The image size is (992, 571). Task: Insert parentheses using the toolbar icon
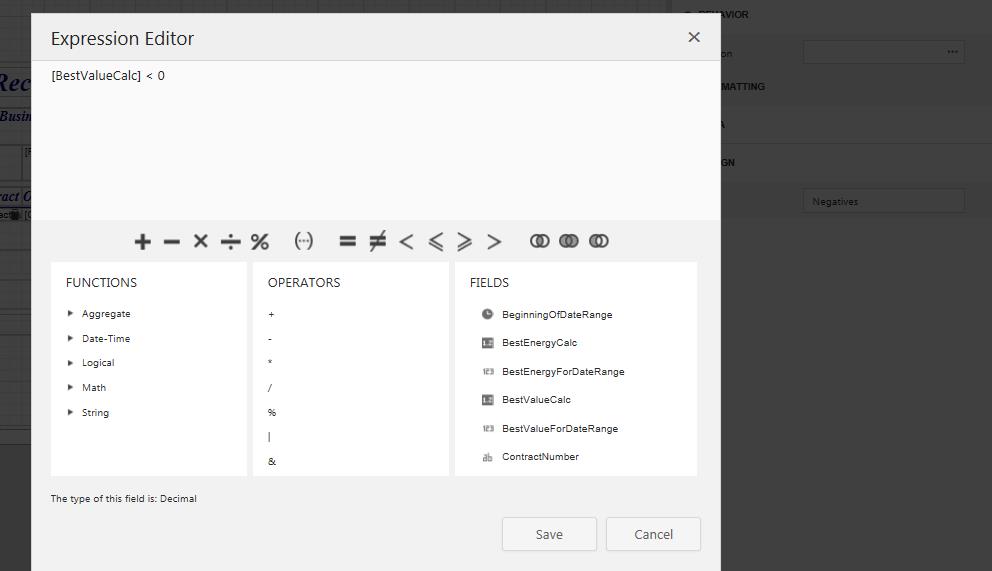tap(304, 241)
